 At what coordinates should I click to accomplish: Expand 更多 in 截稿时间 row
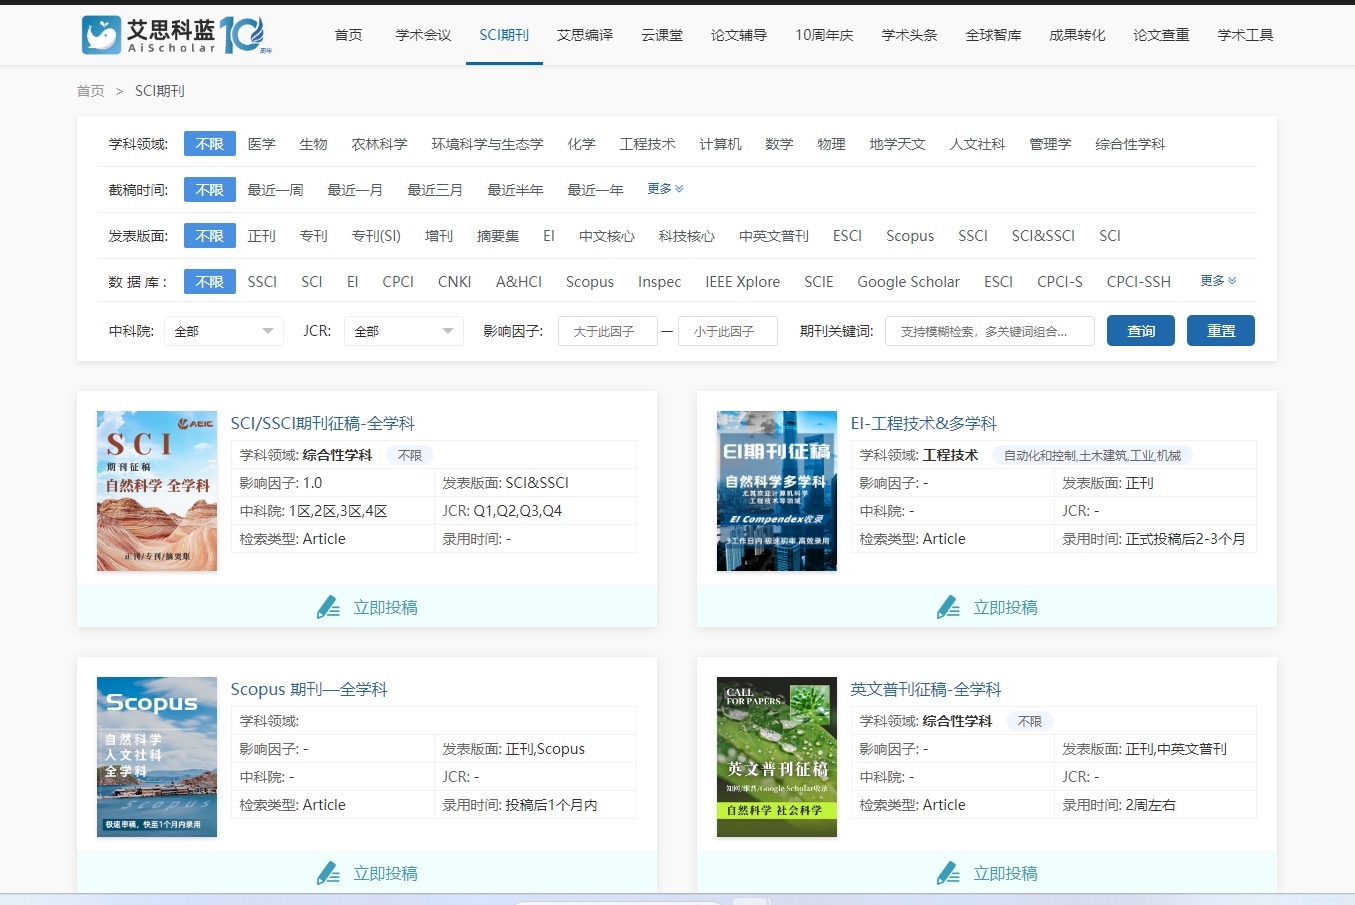[x=665, y=189]
